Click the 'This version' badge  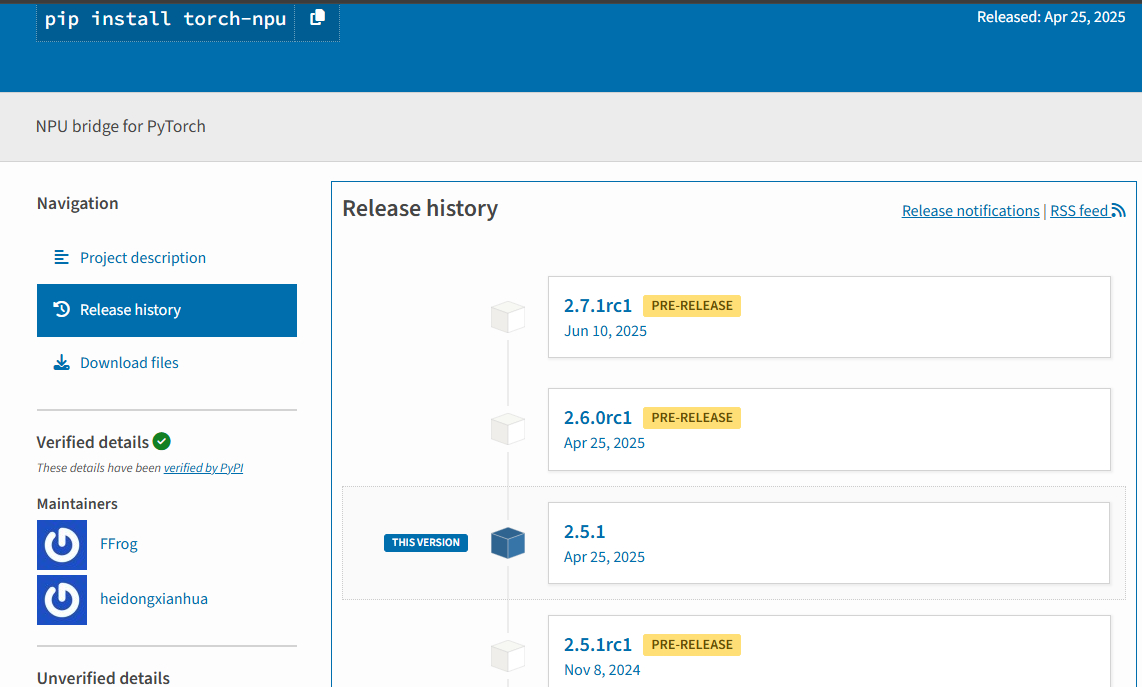pos(426,543)
